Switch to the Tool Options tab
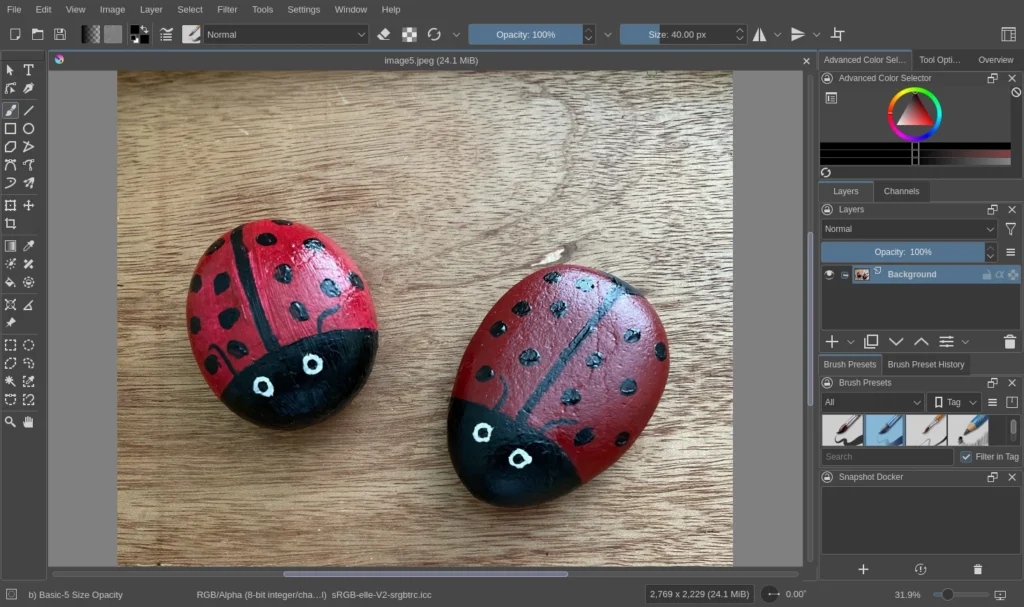 [x=940, y=59]
